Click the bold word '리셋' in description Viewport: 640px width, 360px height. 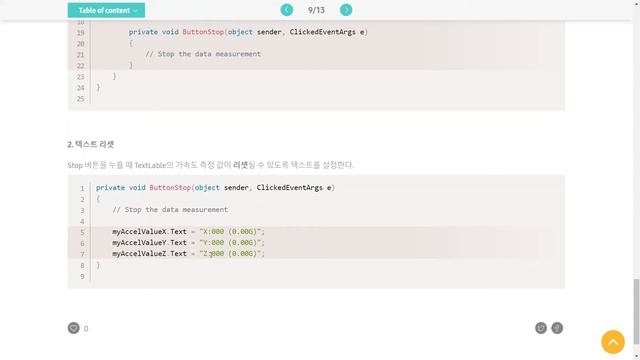pos(240,165)
